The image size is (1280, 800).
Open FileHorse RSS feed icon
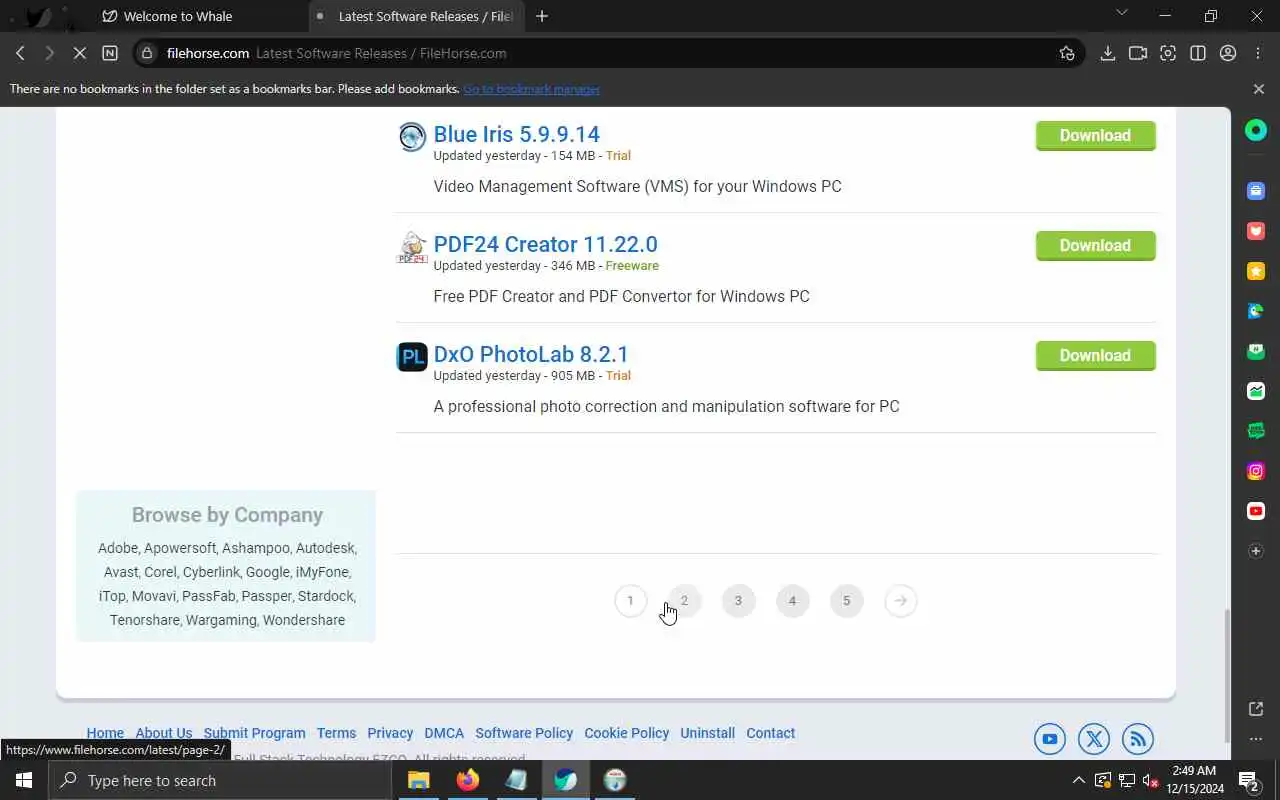[x=1138, y=739]
